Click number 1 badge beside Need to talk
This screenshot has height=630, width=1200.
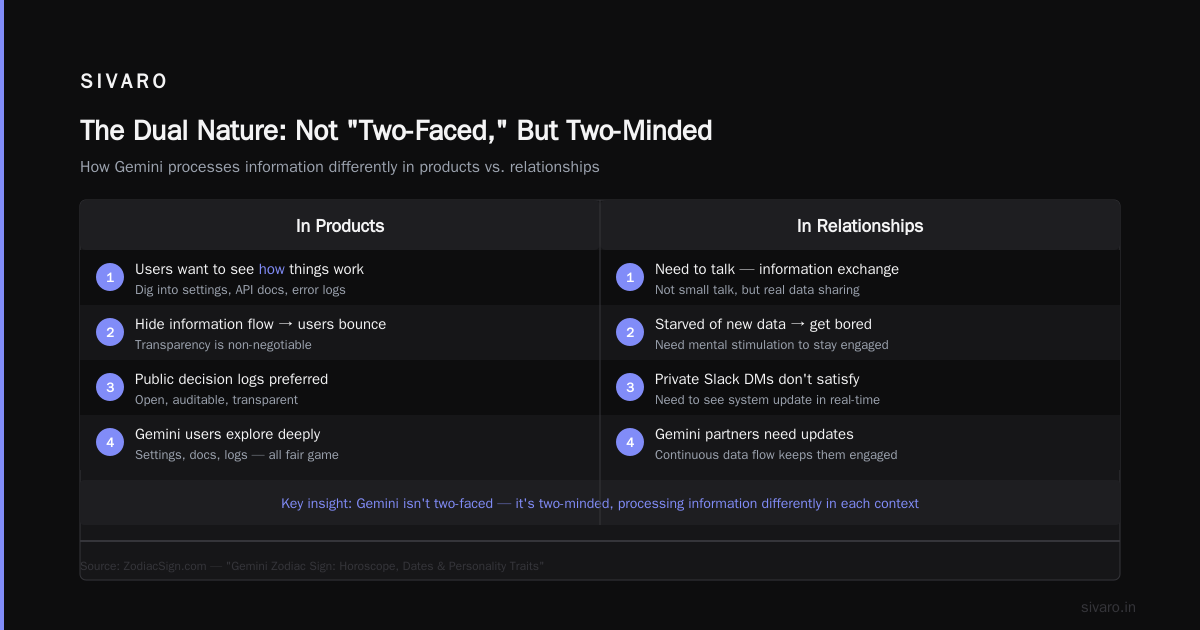(630, 277)
